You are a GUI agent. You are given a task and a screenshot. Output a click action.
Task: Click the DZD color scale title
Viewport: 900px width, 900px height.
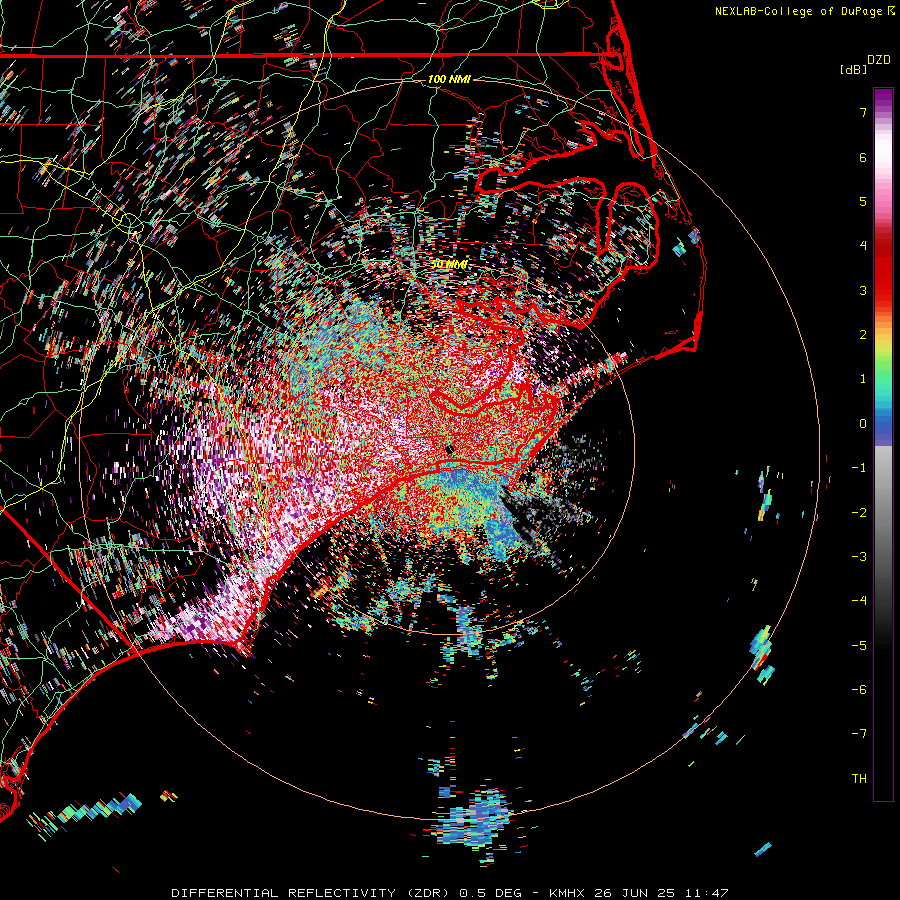[879, 60]
